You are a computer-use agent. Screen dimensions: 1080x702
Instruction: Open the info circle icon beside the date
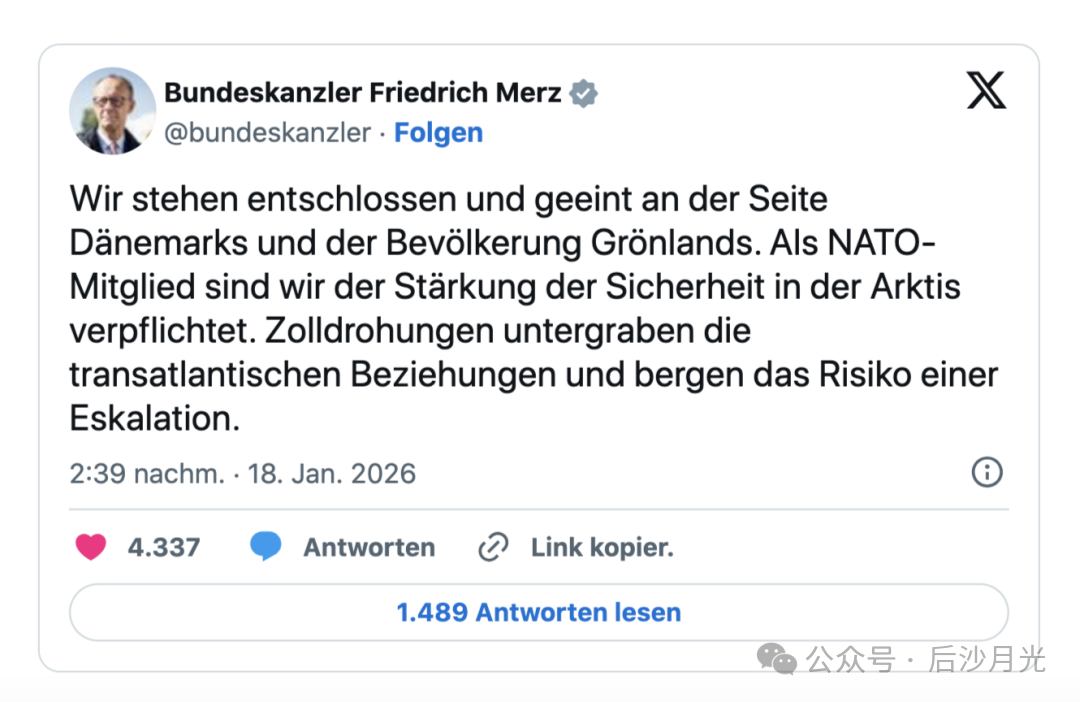[x=987, y=473]
